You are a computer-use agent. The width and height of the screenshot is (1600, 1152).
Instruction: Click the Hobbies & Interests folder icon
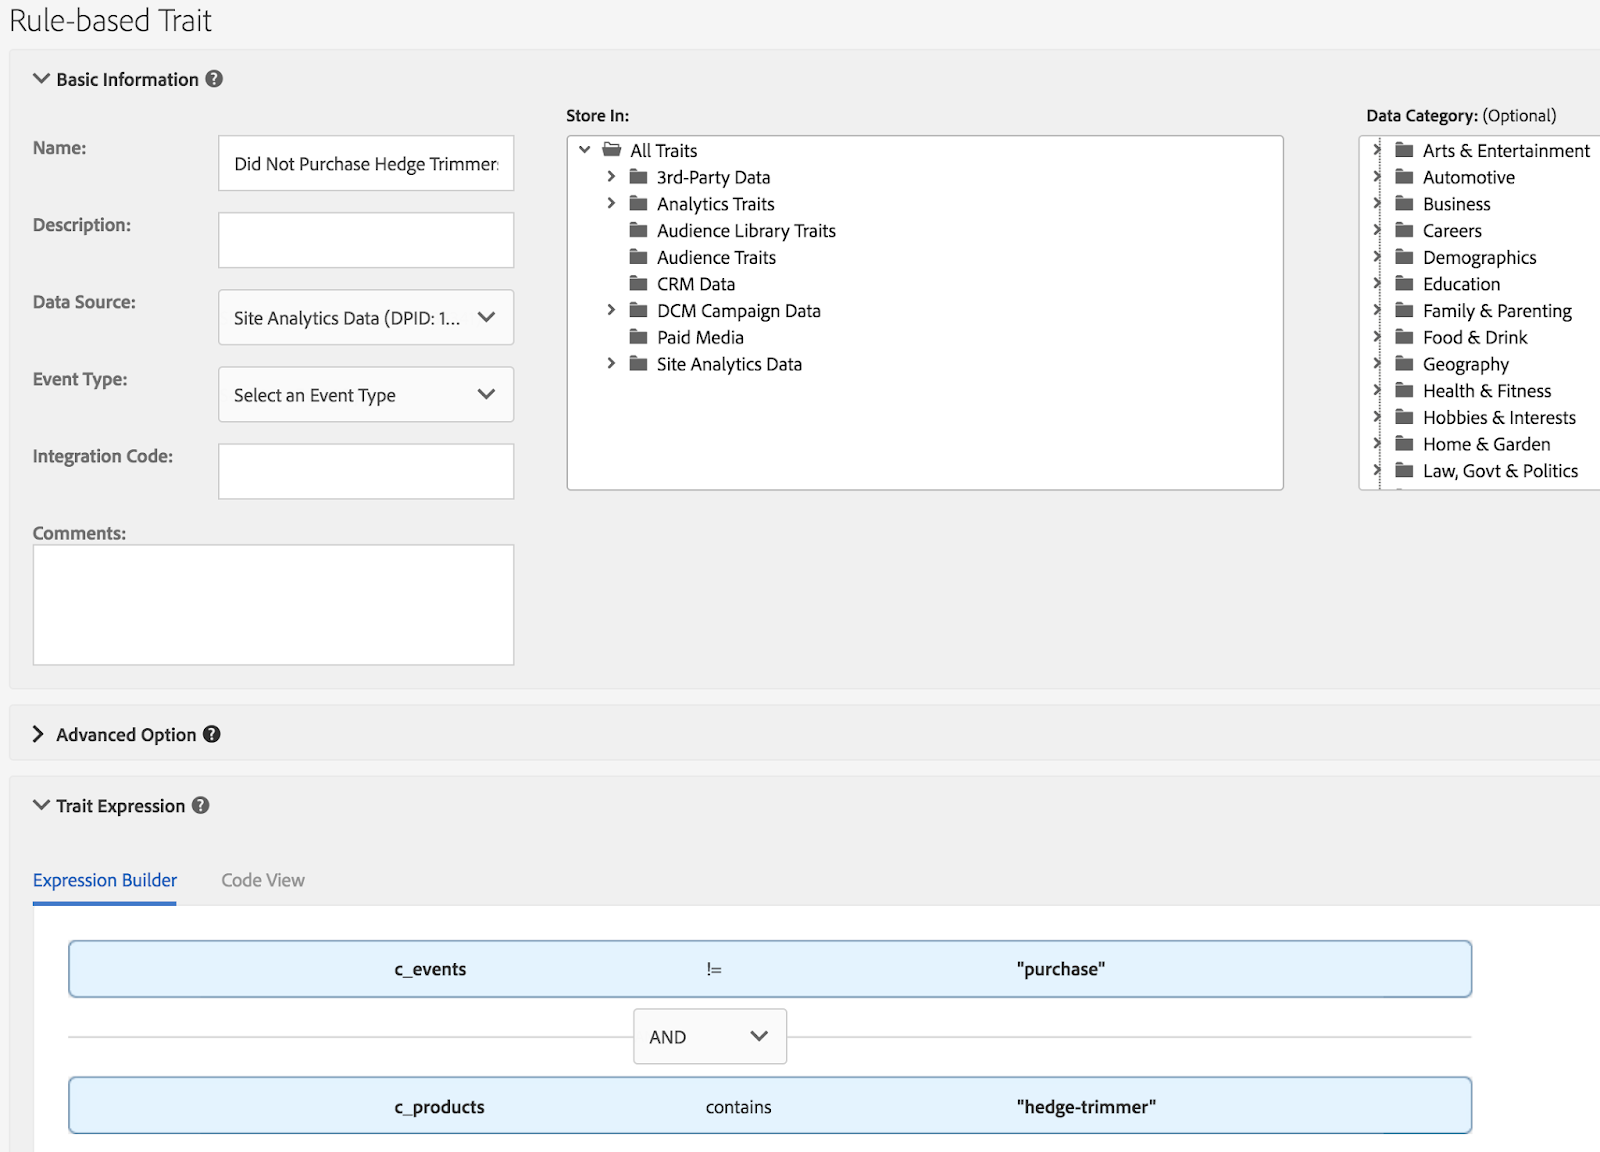tap(1404, 417)
